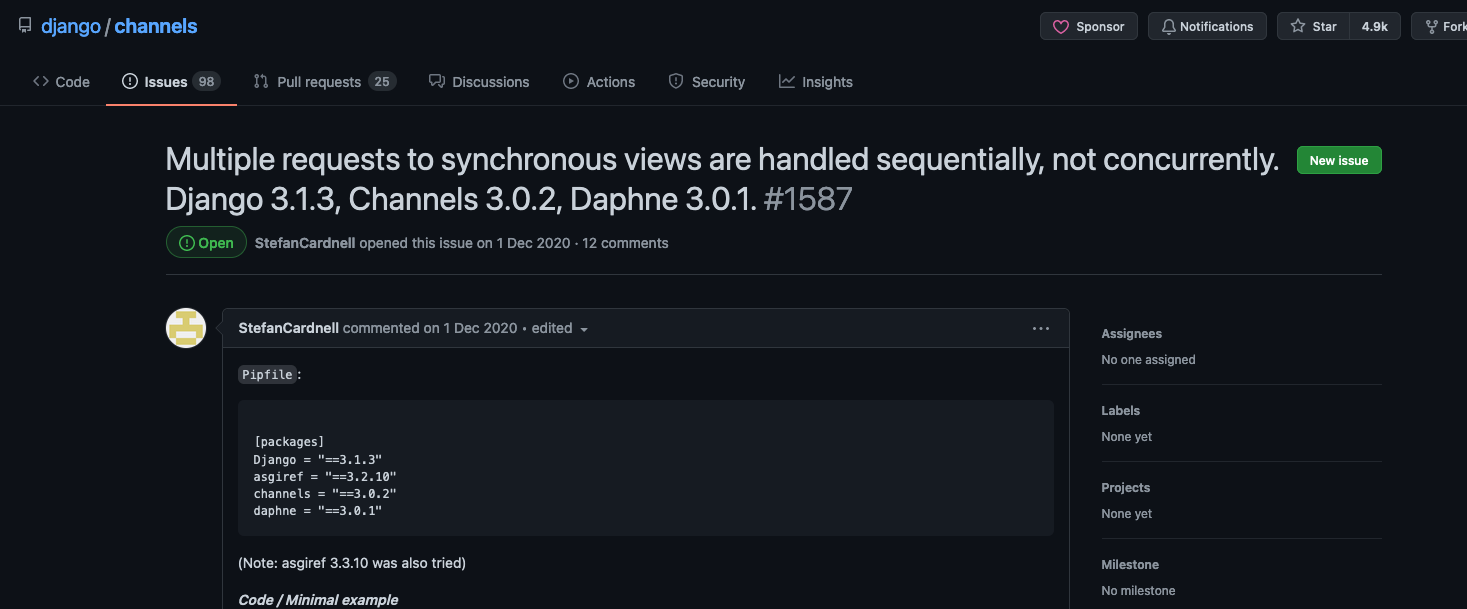Viewport: 1467px width, 609px height.
Task: Click 'None yet' under Labels
Action: click(1126, 437)
